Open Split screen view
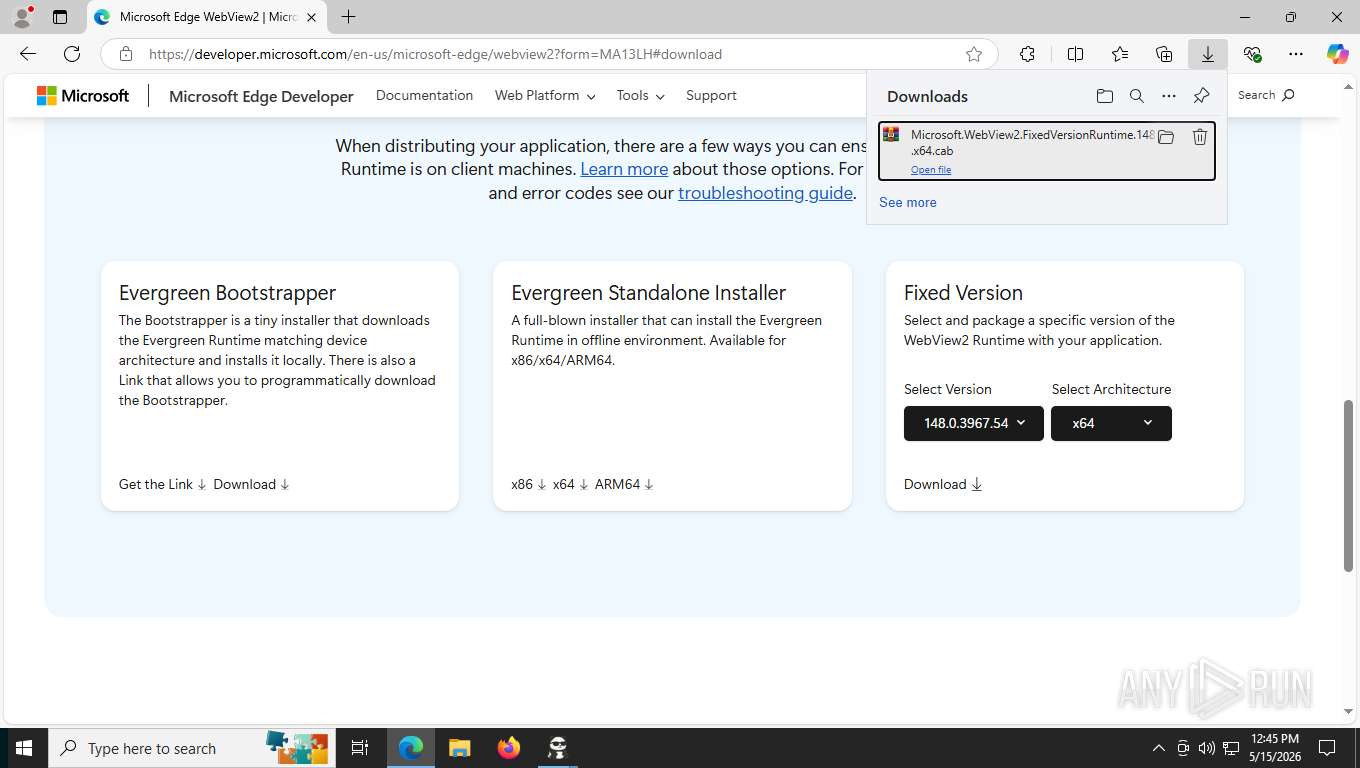This screenshot has width=1360, height=768. (x=1075, y=54)
